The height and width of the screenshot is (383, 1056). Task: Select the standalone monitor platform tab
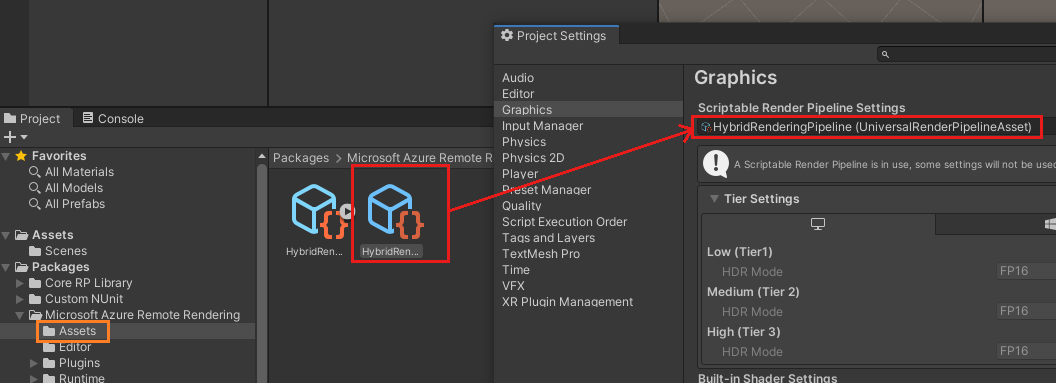[x=818, y=224]
